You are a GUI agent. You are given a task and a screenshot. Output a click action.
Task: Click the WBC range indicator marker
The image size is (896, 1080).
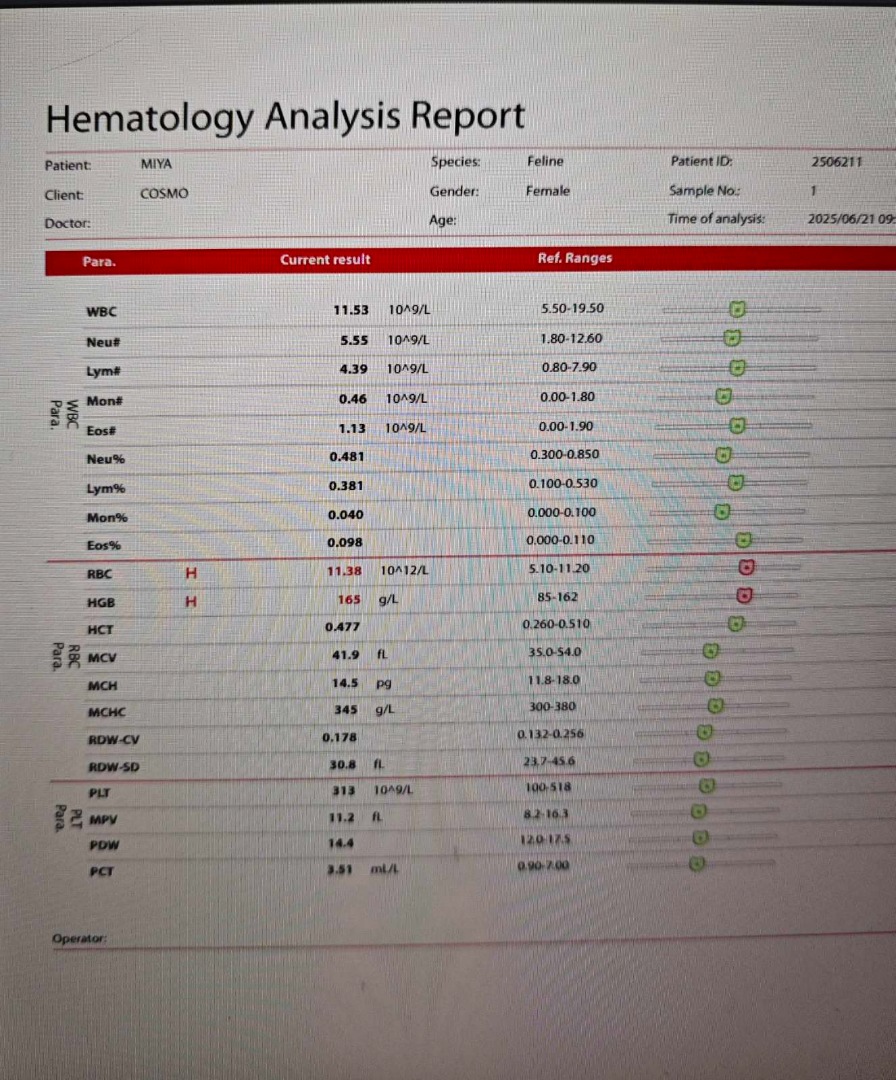pyautogui.click(x=737, y=309)
